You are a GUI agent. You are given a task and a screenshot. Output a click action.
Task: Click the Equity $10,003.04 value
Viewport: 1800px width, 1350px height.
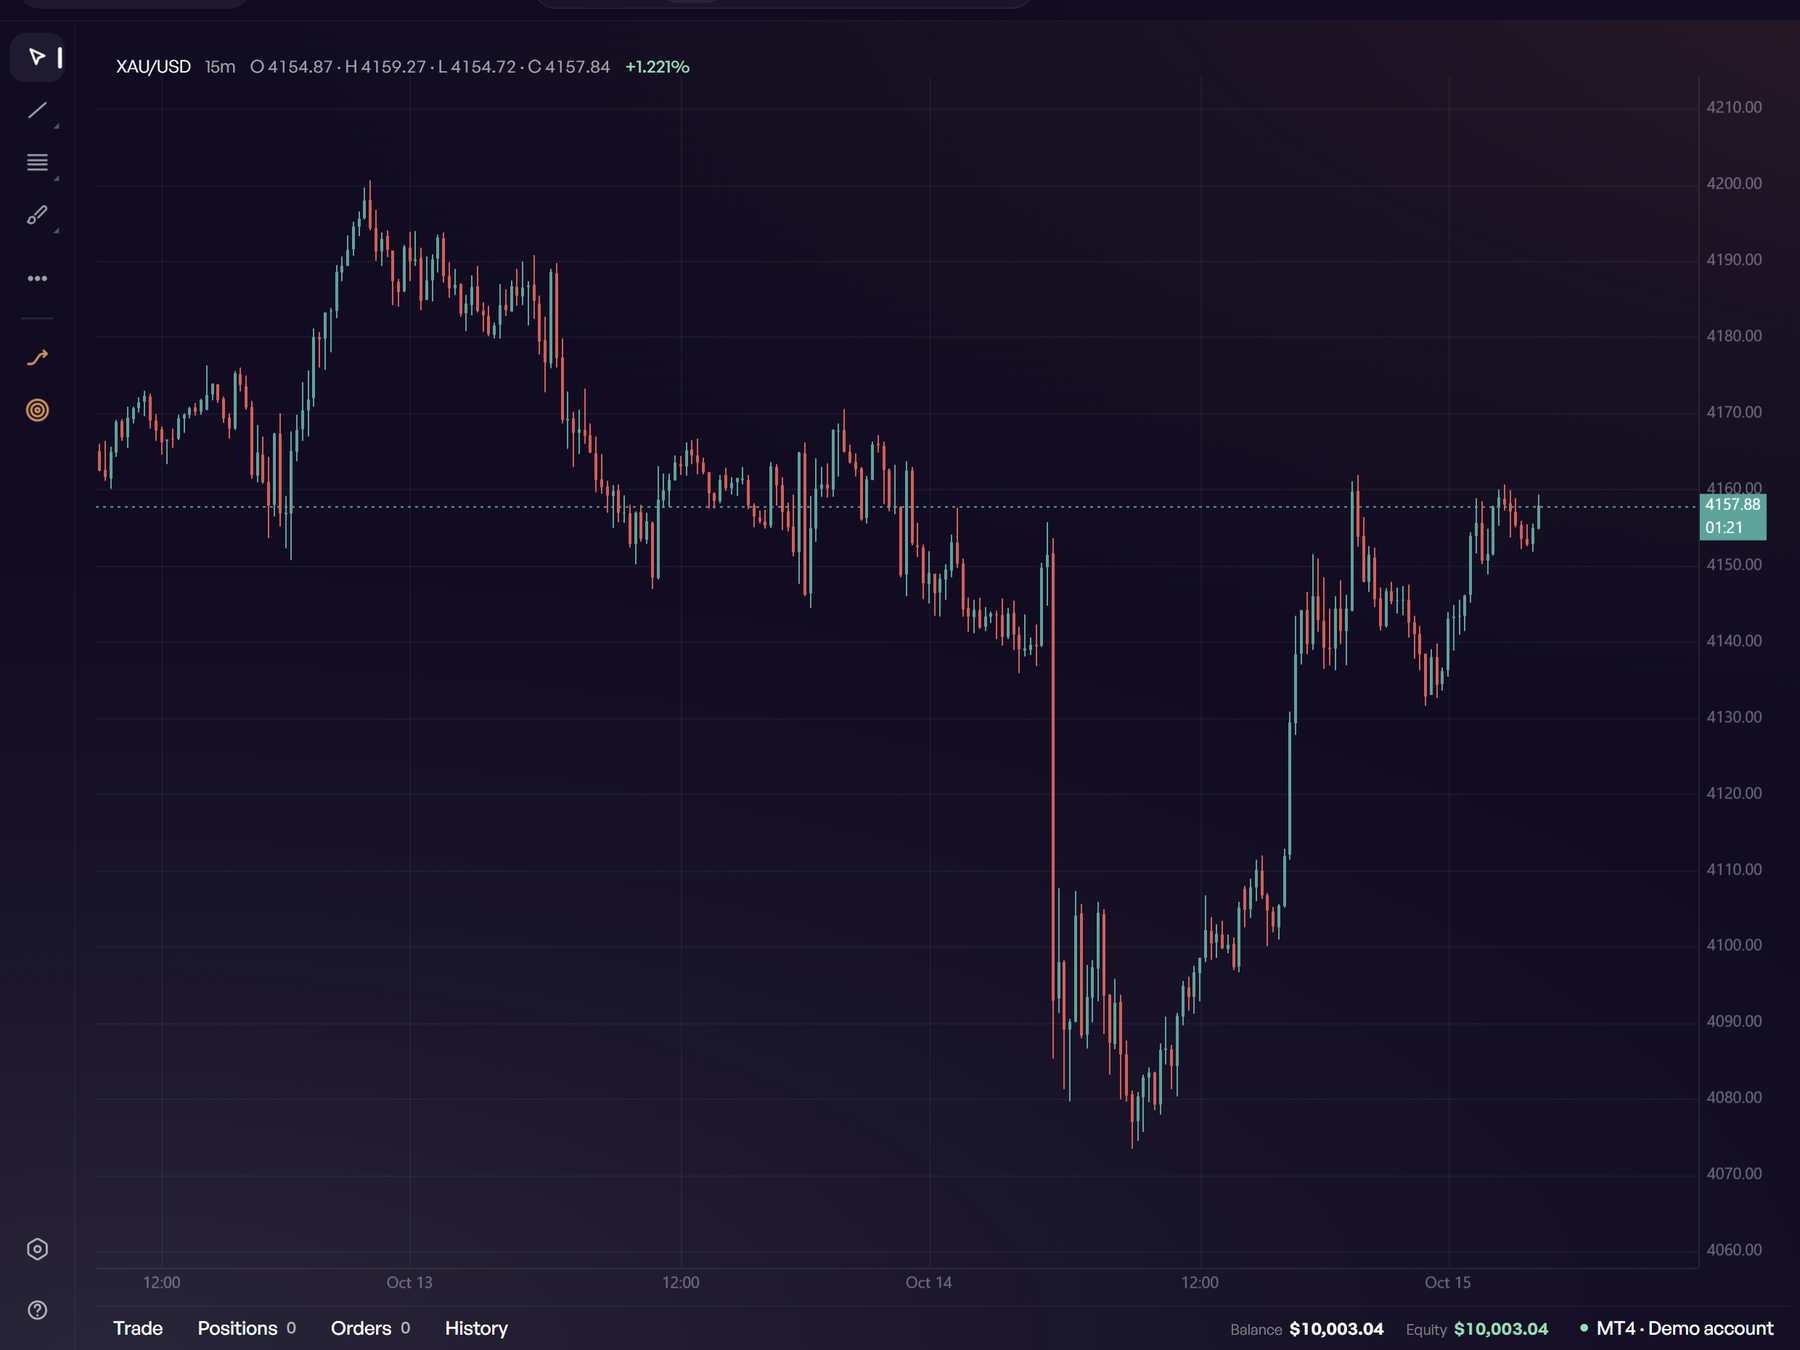pos(1501,1329)
